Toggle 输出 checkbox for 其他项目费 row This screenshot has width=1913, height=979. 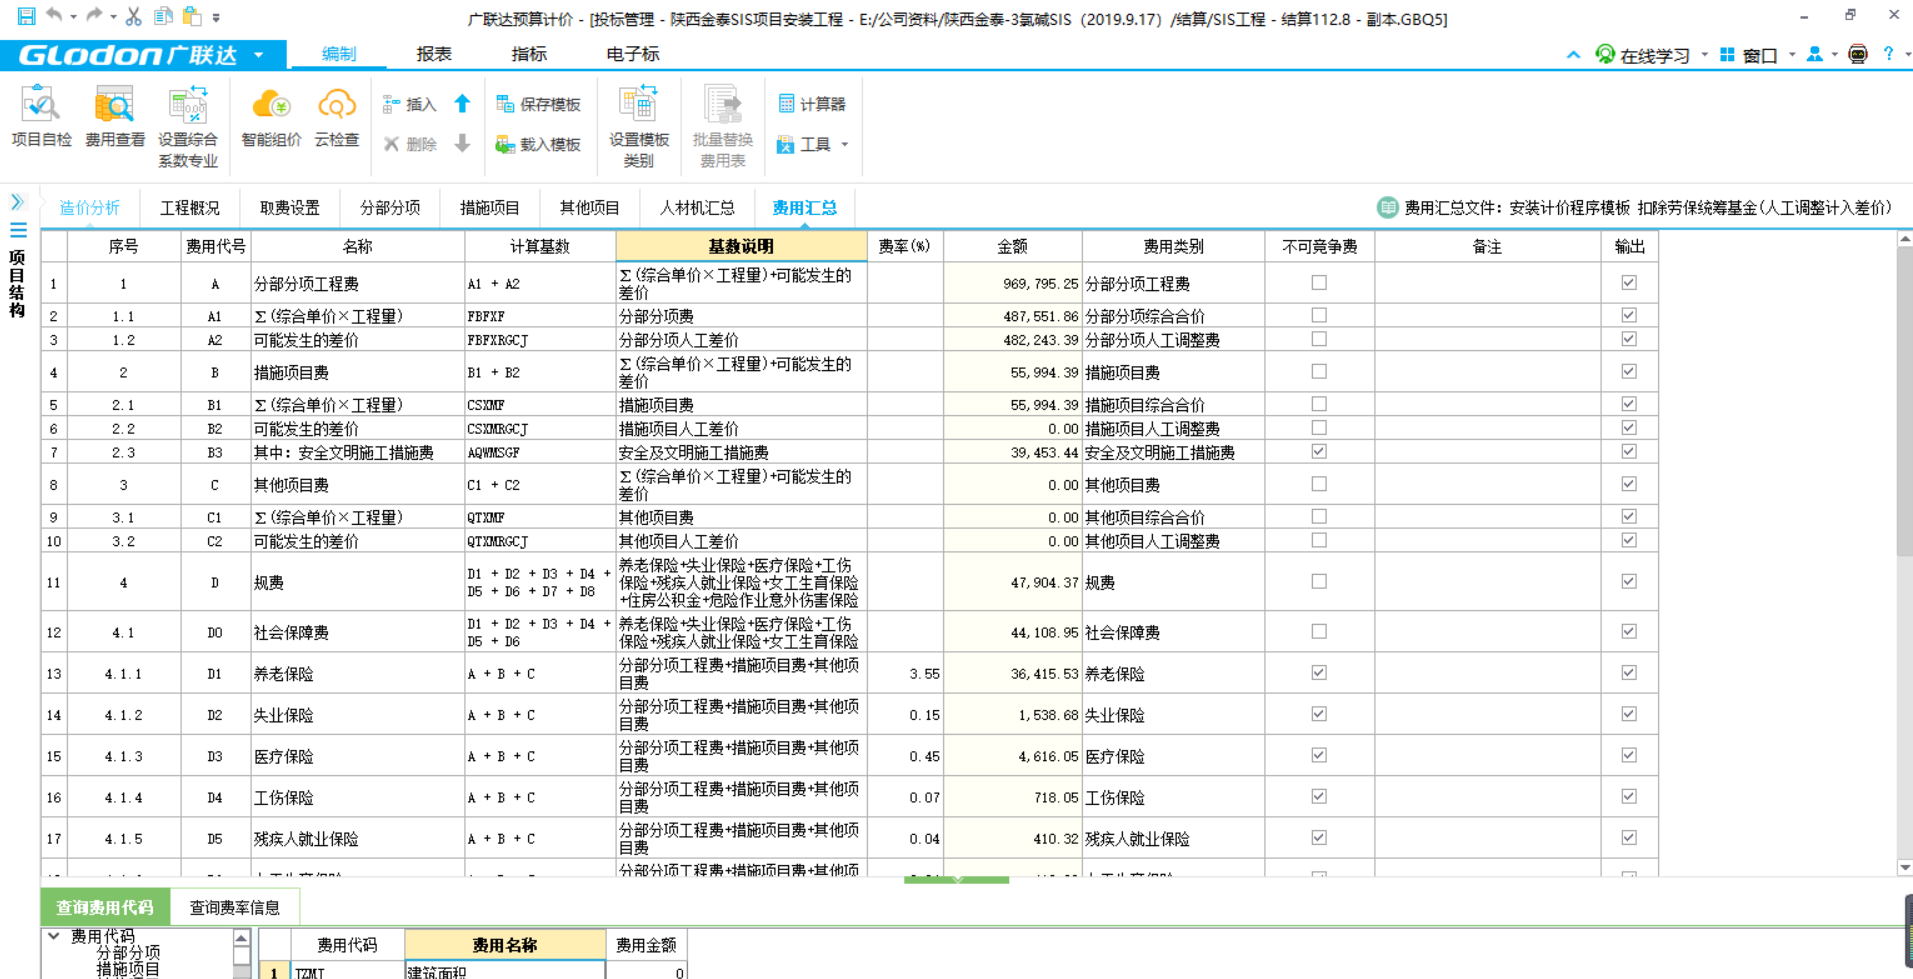[1629, 484]
